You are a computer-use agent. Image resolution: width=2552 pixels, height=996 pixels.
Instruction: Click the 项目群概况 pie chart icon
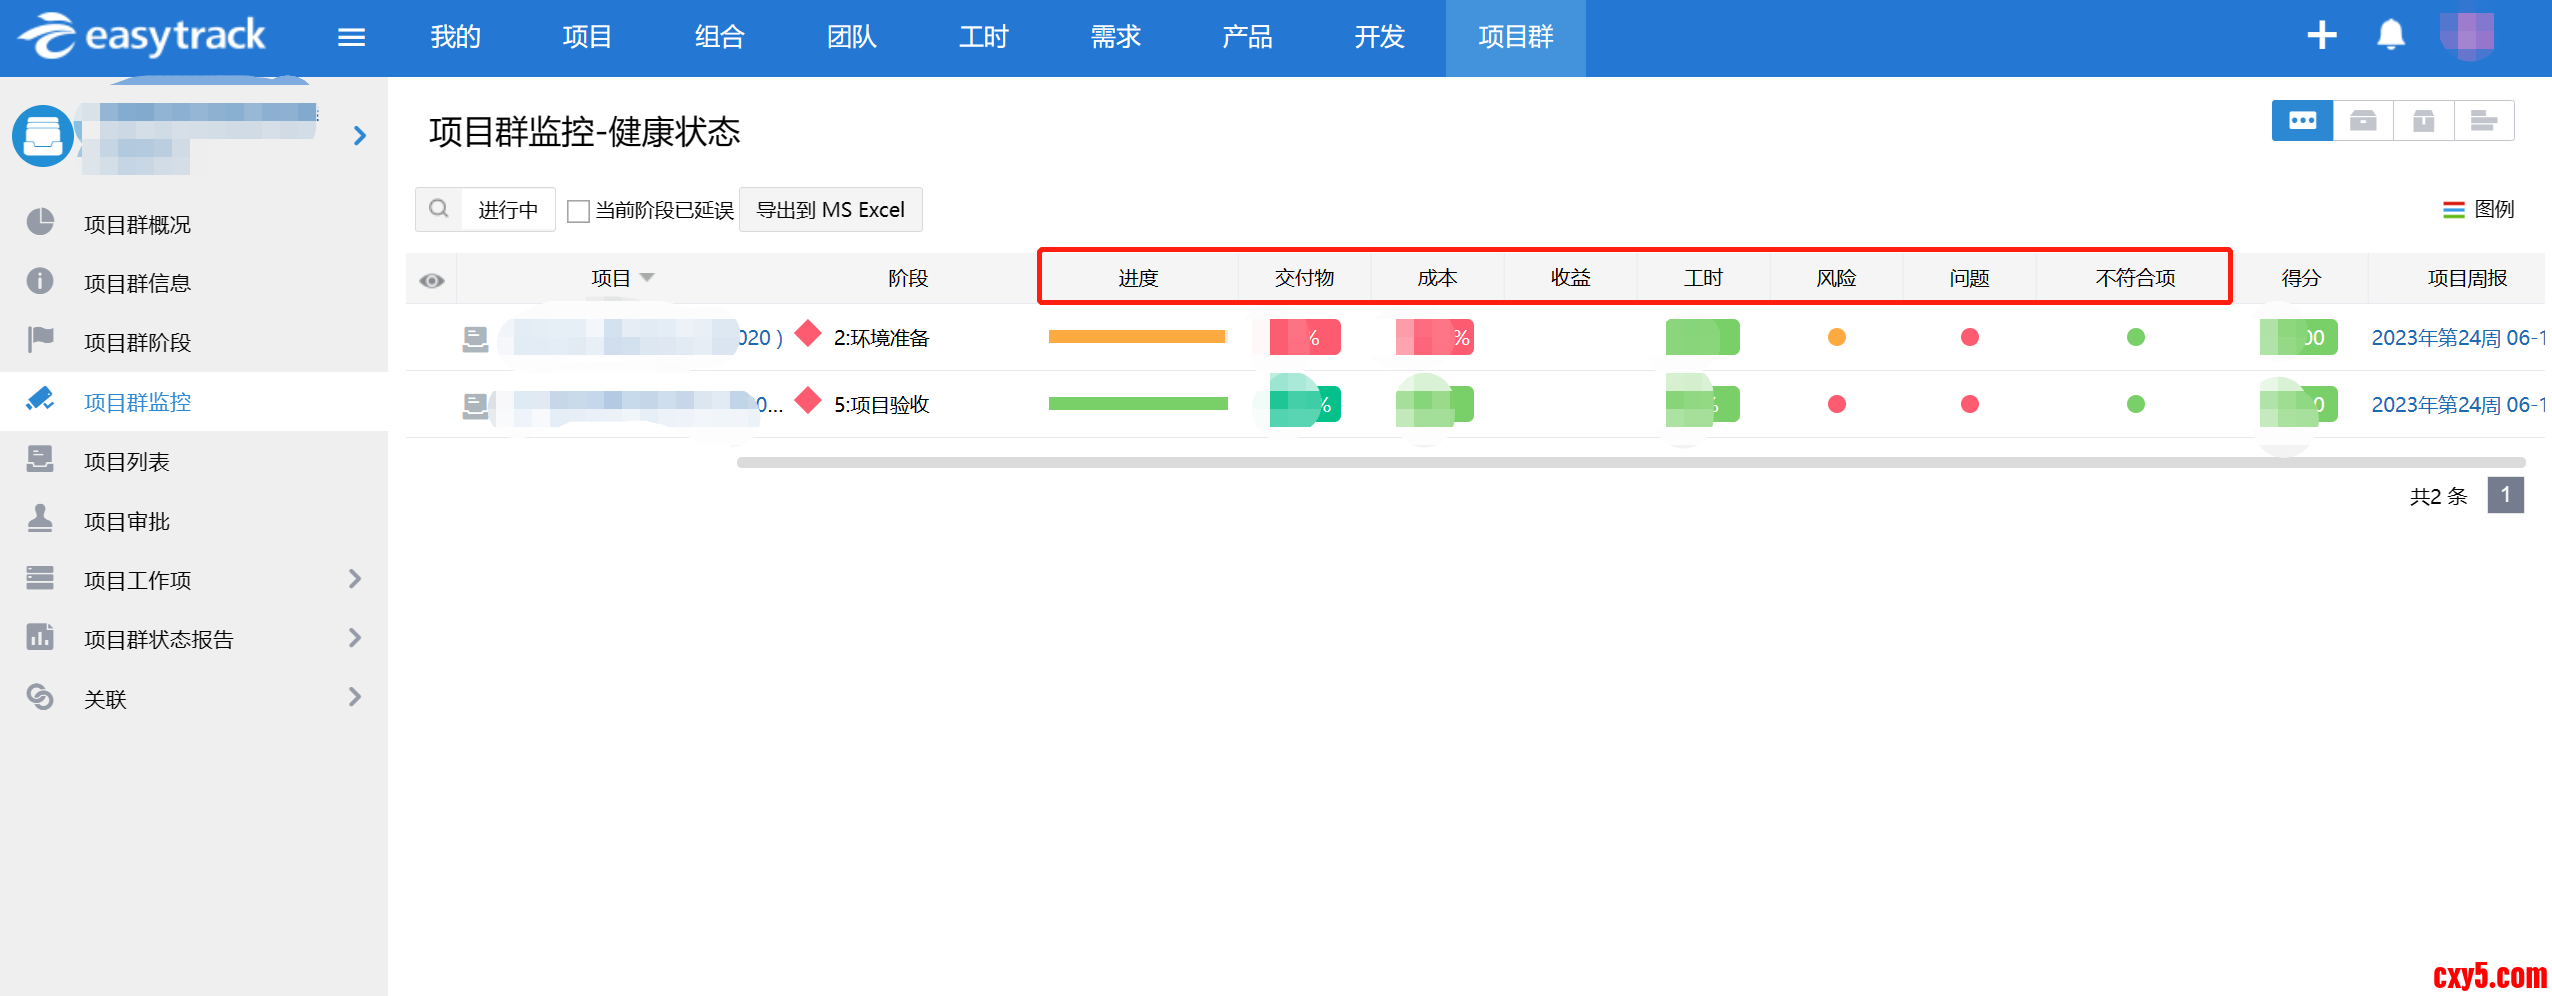40,223
